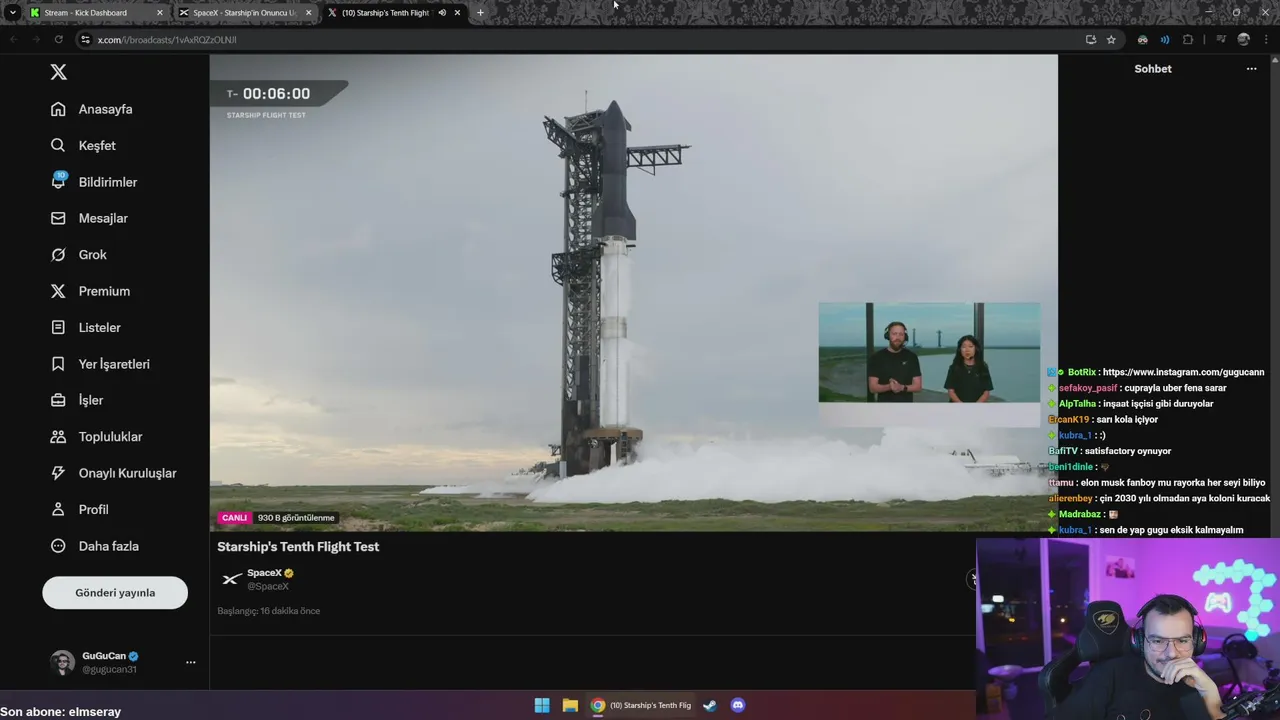The height and width of the screenshot is (720, 1280).
Task: Open Steam from the taskbar
Action: pos(710,705)
